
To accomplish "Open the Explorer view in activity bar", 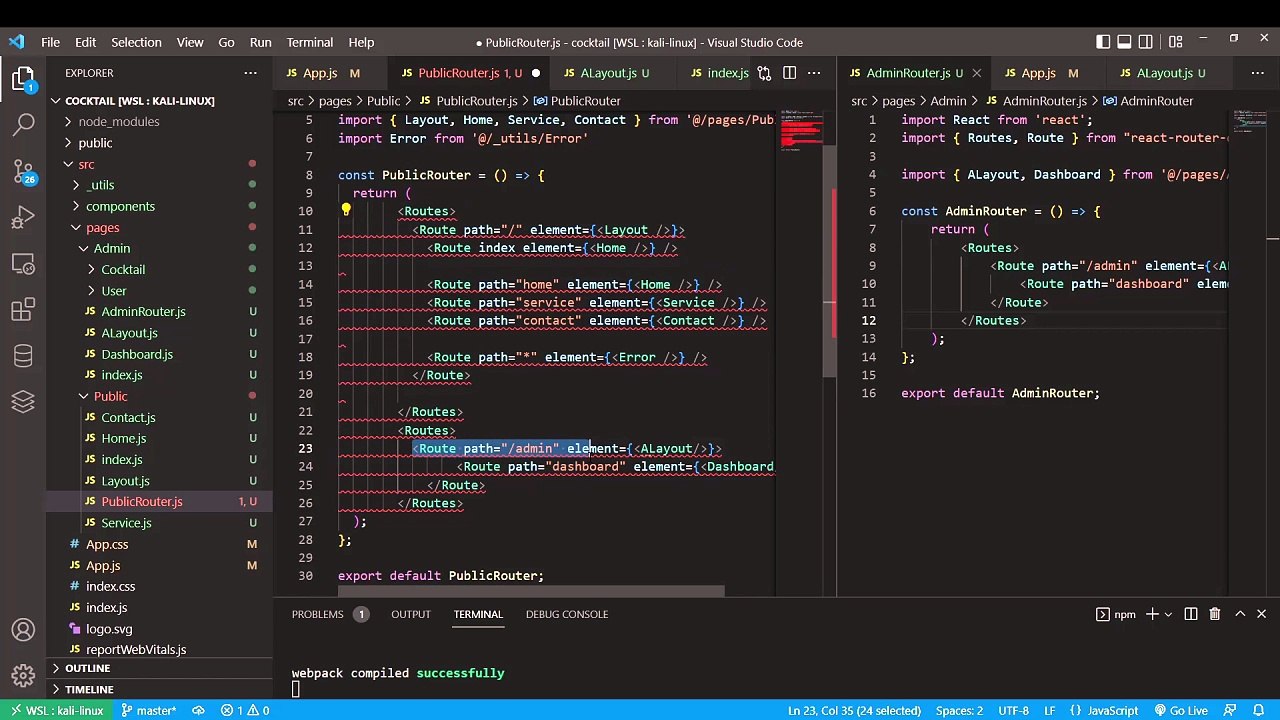I will (x=24, y=79).
